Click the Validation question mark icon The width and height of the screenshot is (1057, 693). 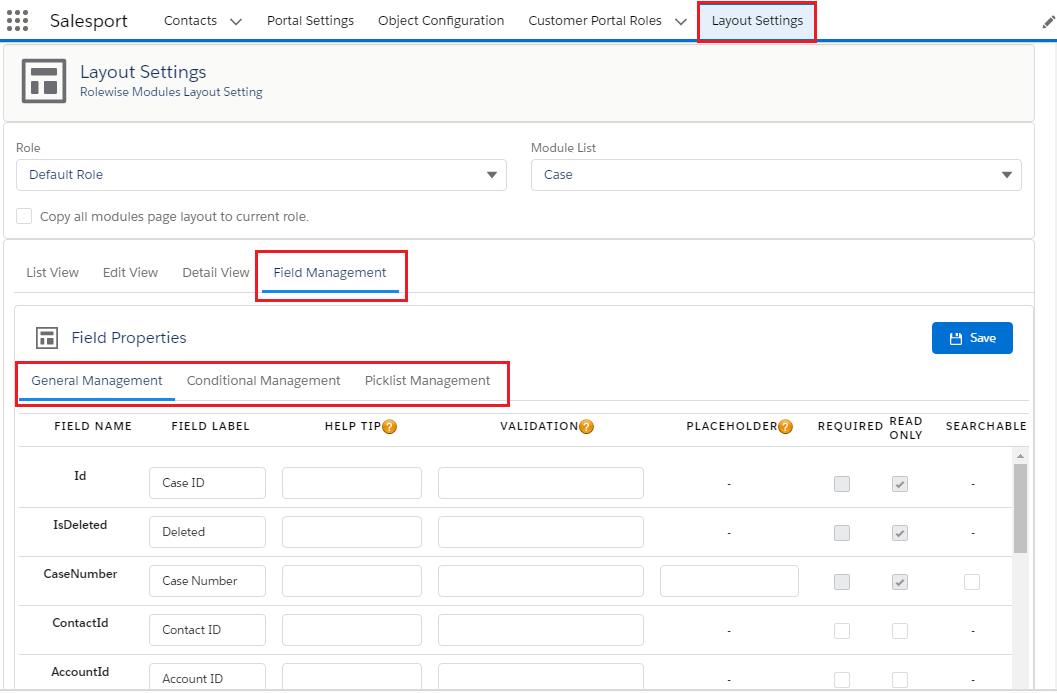pyautogui.click(x=586, y=427)
